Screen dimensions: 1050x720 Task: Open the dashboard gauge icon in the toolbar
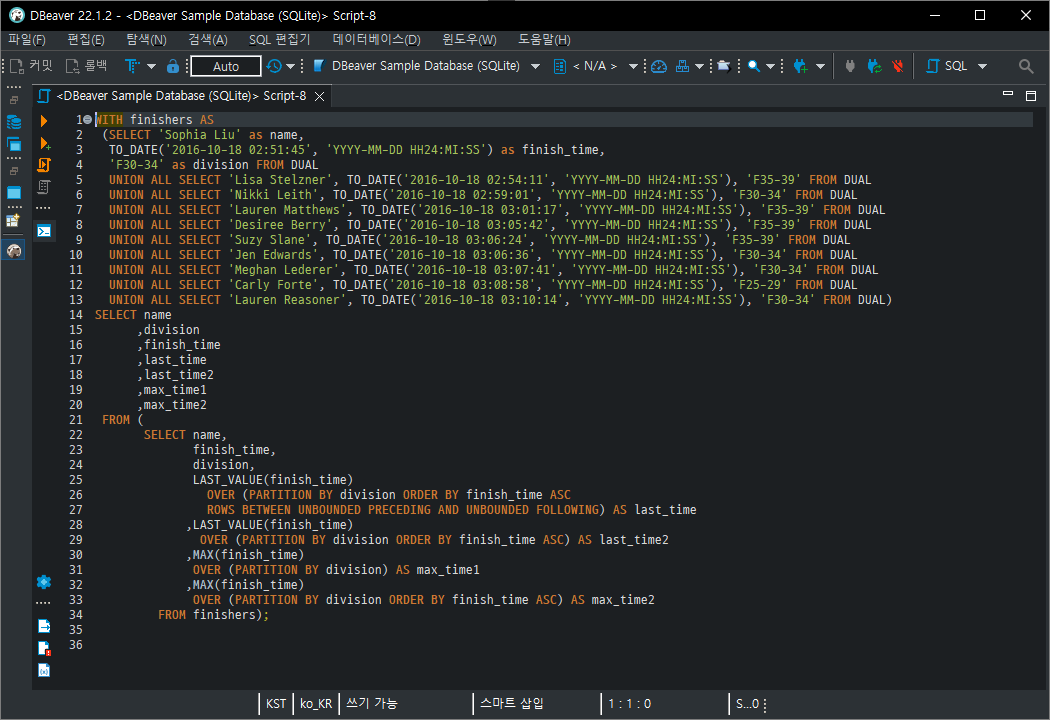pos(659,66)
